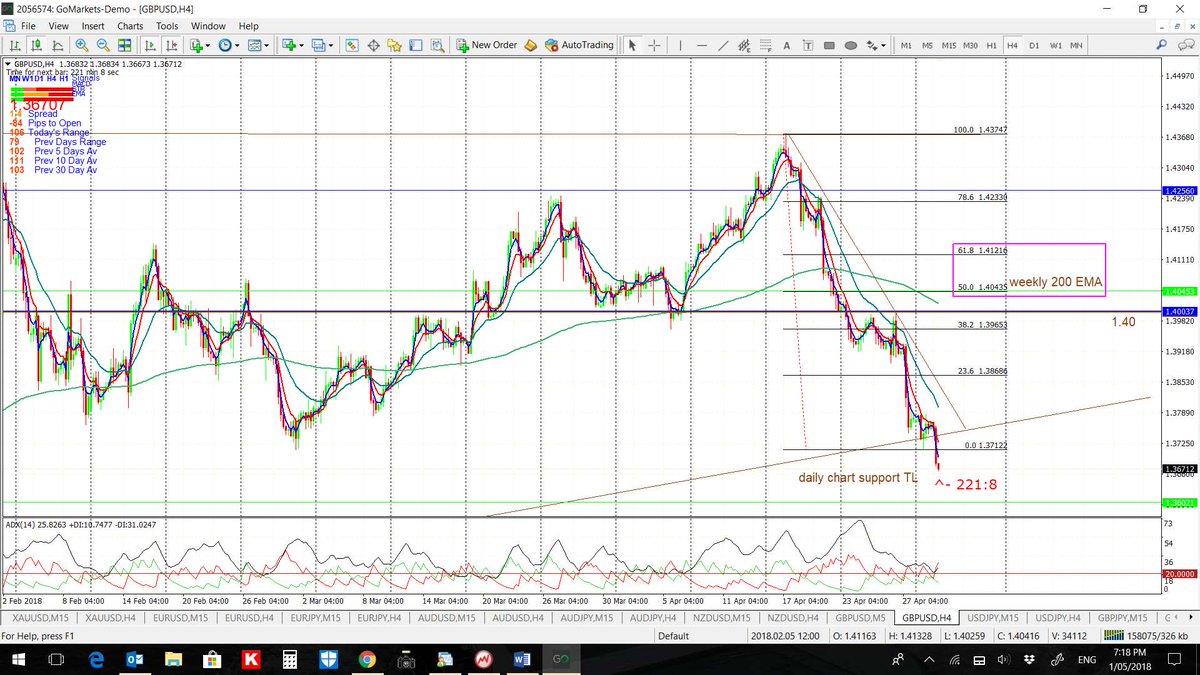
Task: Select the text label tool
Action: coord(807,45)
